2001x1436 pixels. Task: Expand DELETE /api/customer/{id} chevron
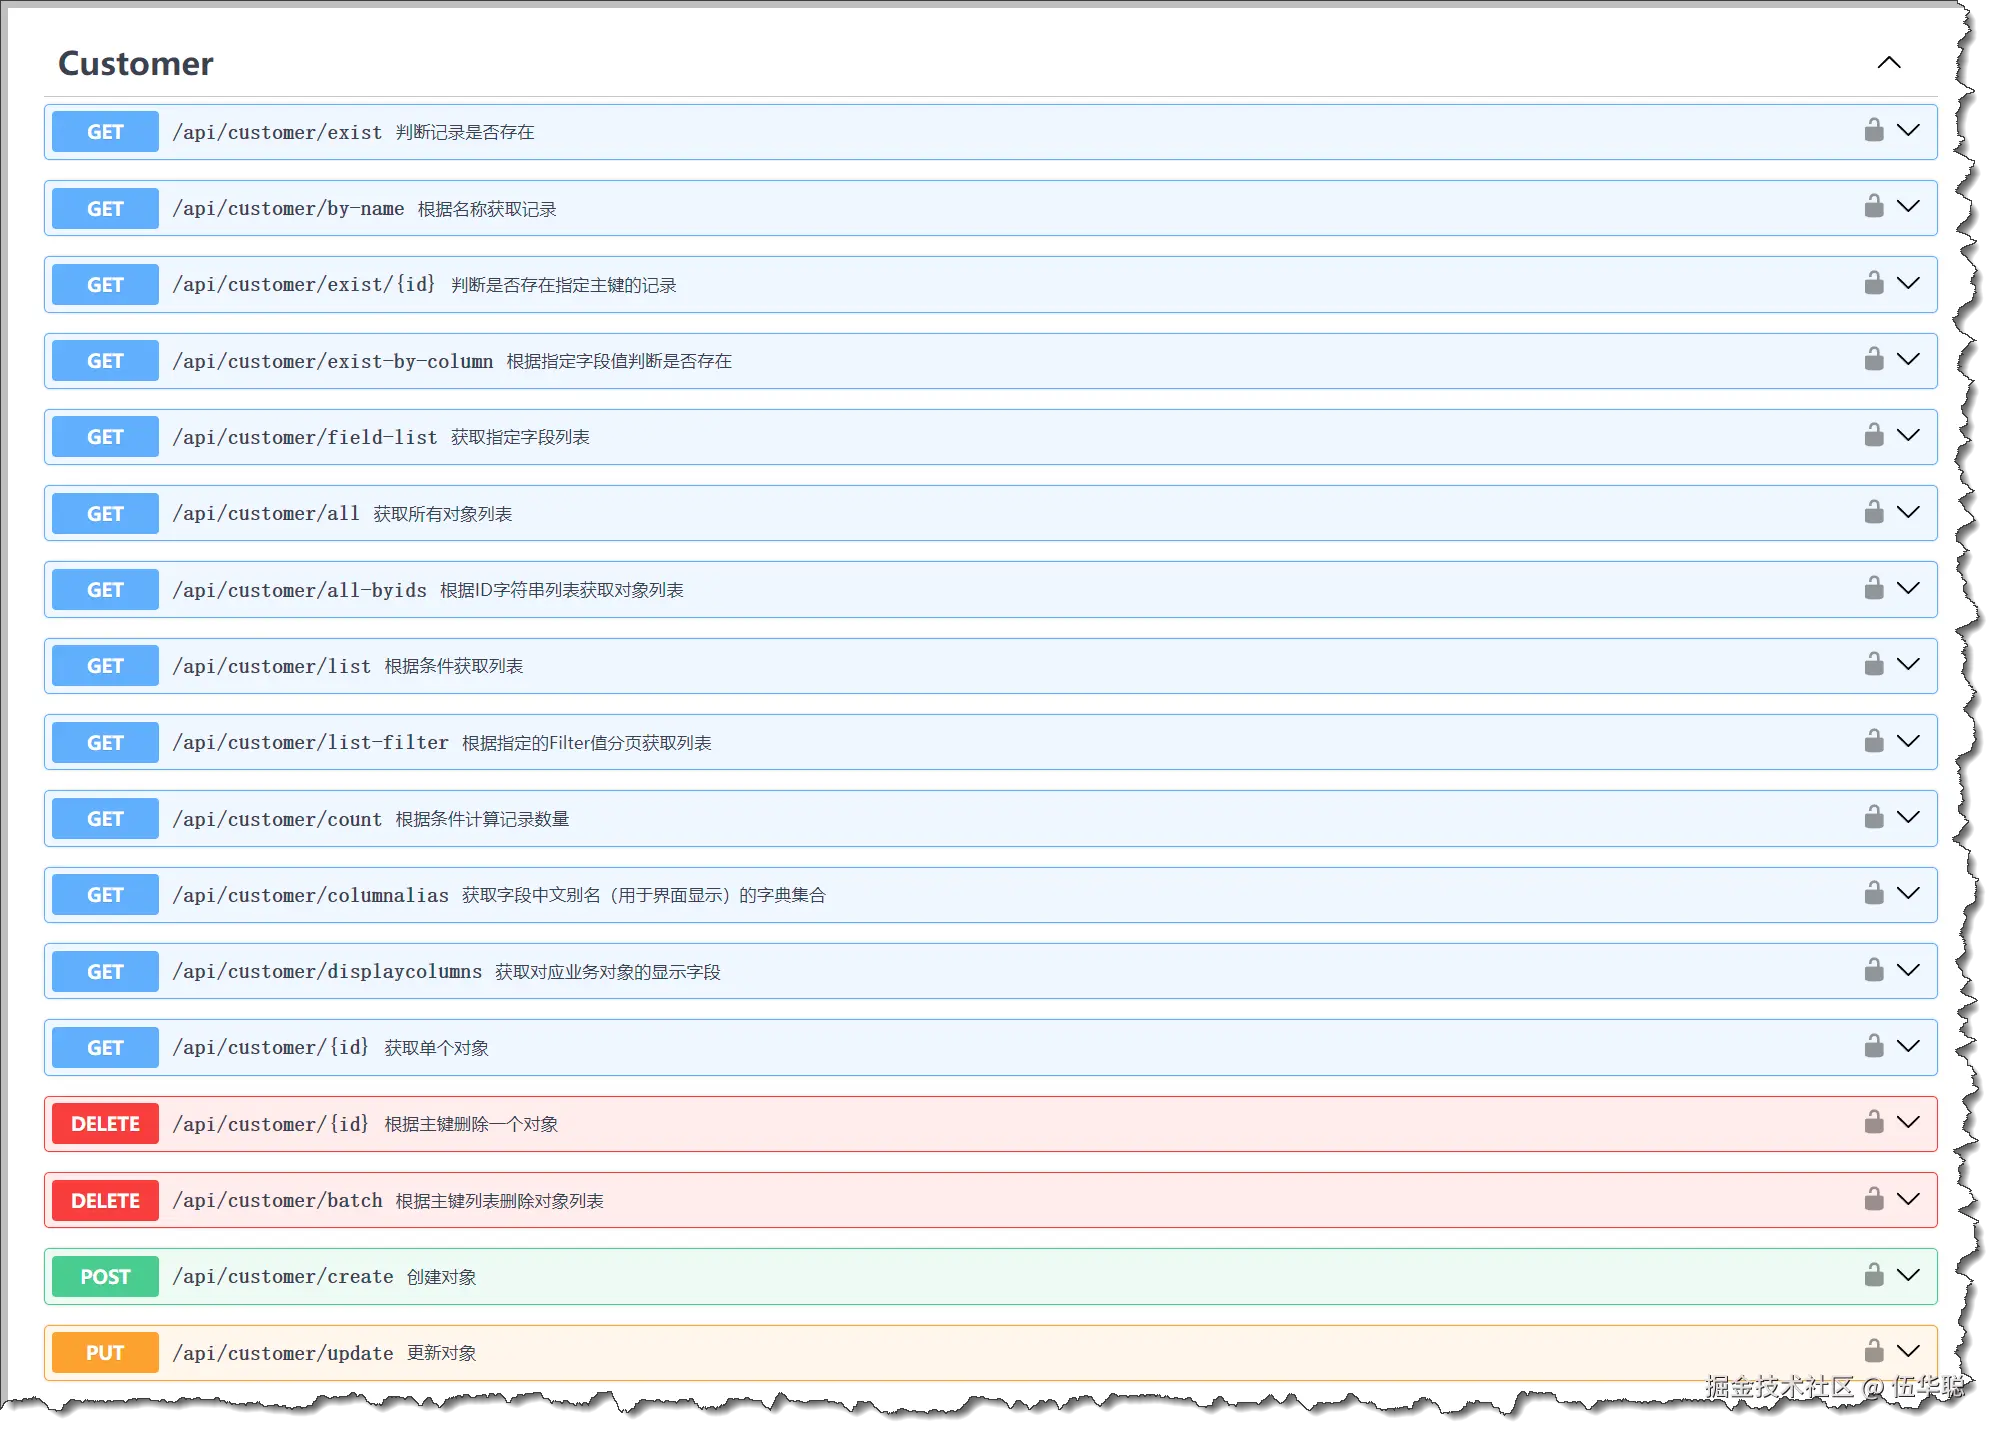click(x=1908, y=1123)
